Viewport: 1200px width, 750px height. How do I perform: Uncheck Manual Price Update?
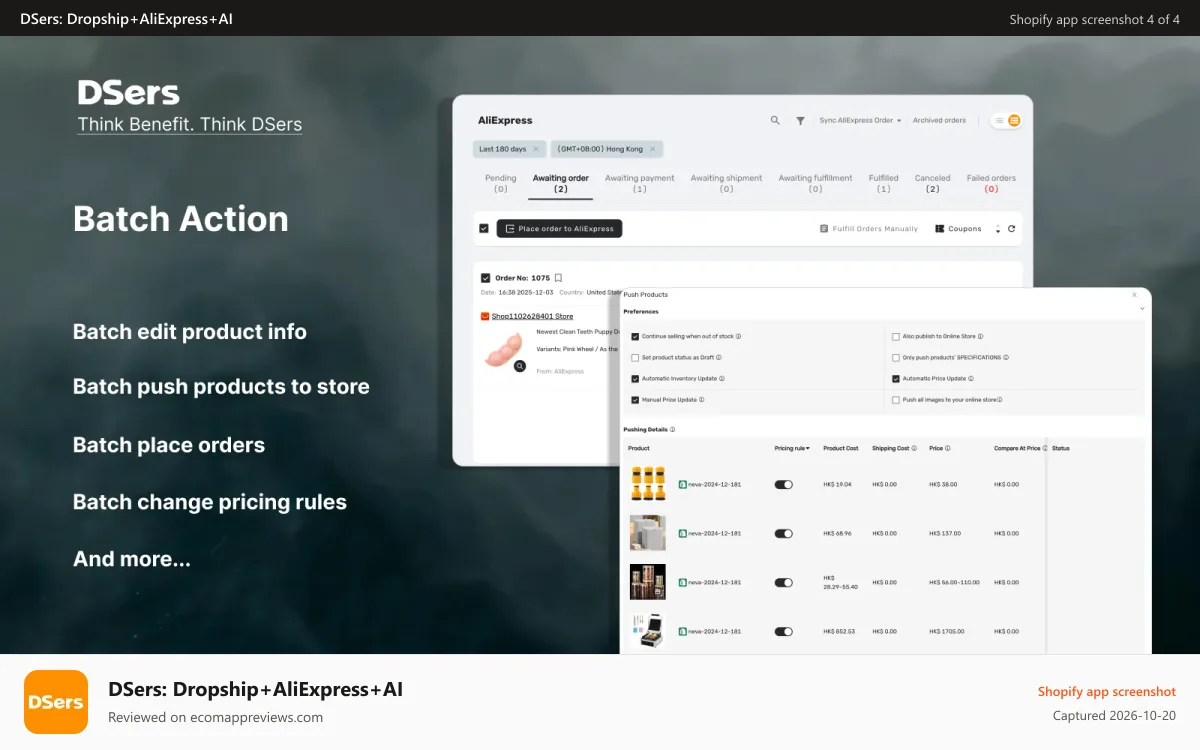(635, 400)
